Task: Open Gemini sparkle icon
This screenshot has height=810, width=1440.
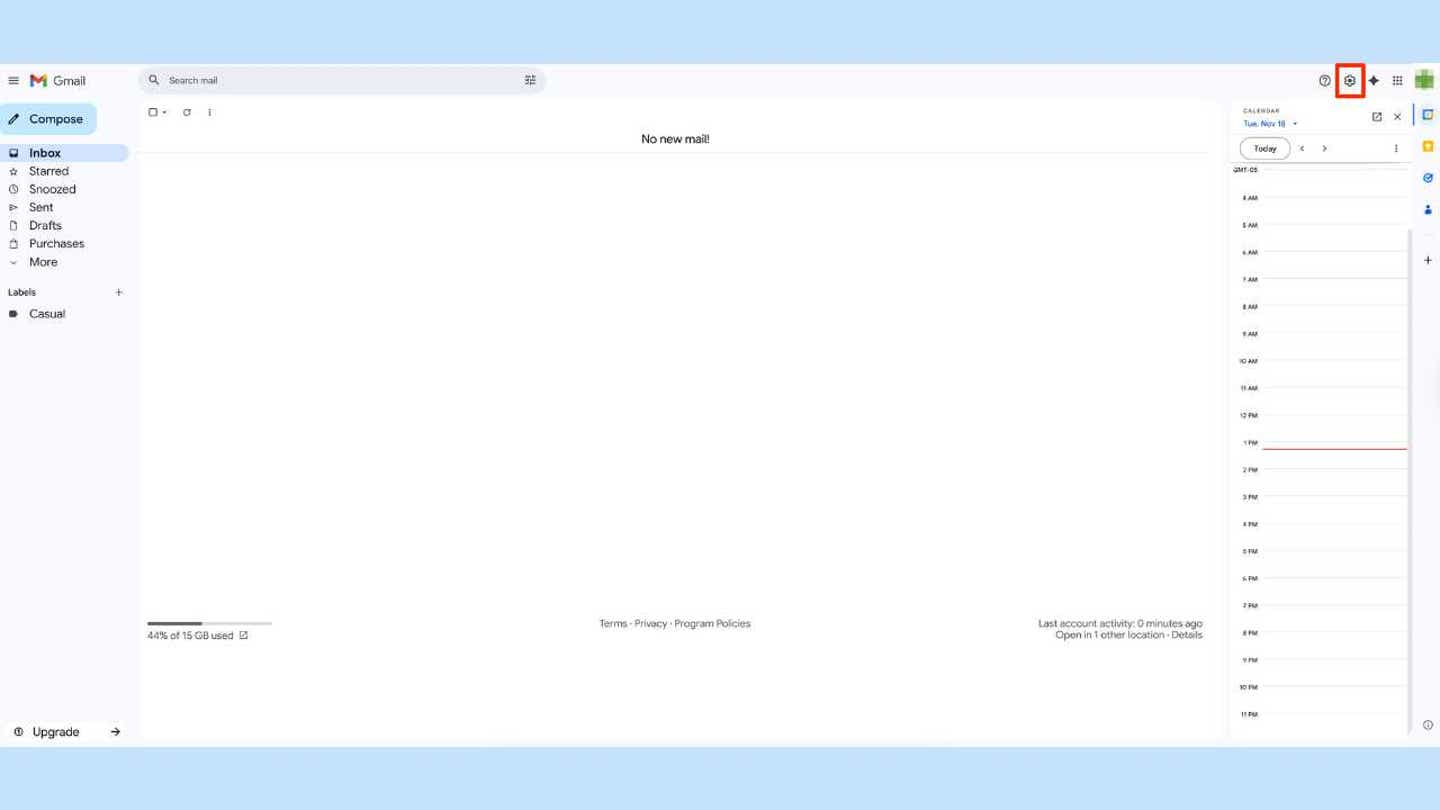Action: click(x=1374, y=81)
